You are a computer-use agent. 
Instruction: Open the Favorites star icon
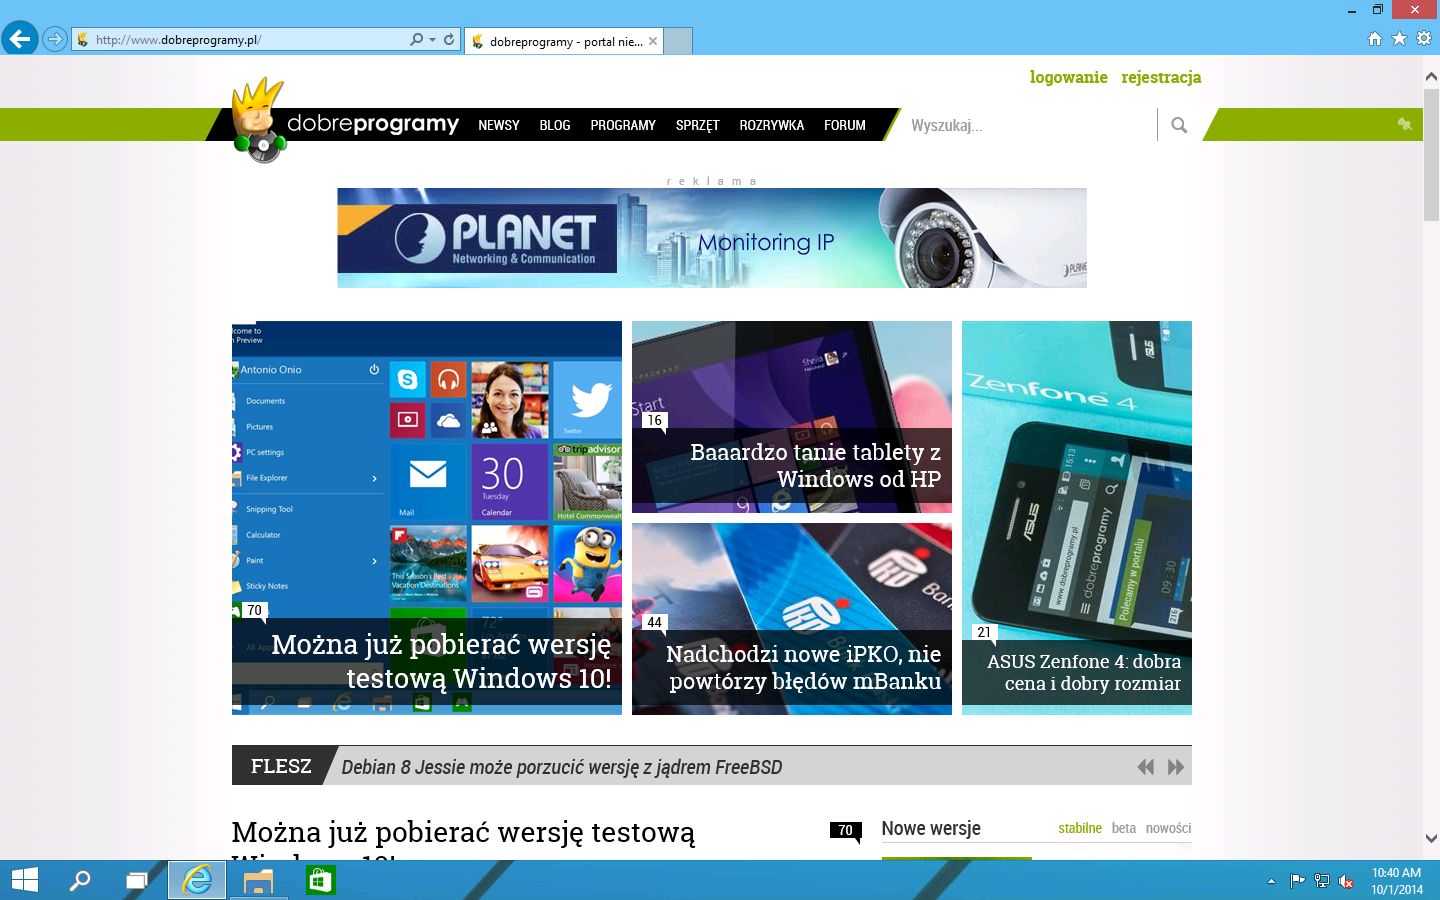click(1399, 38)
